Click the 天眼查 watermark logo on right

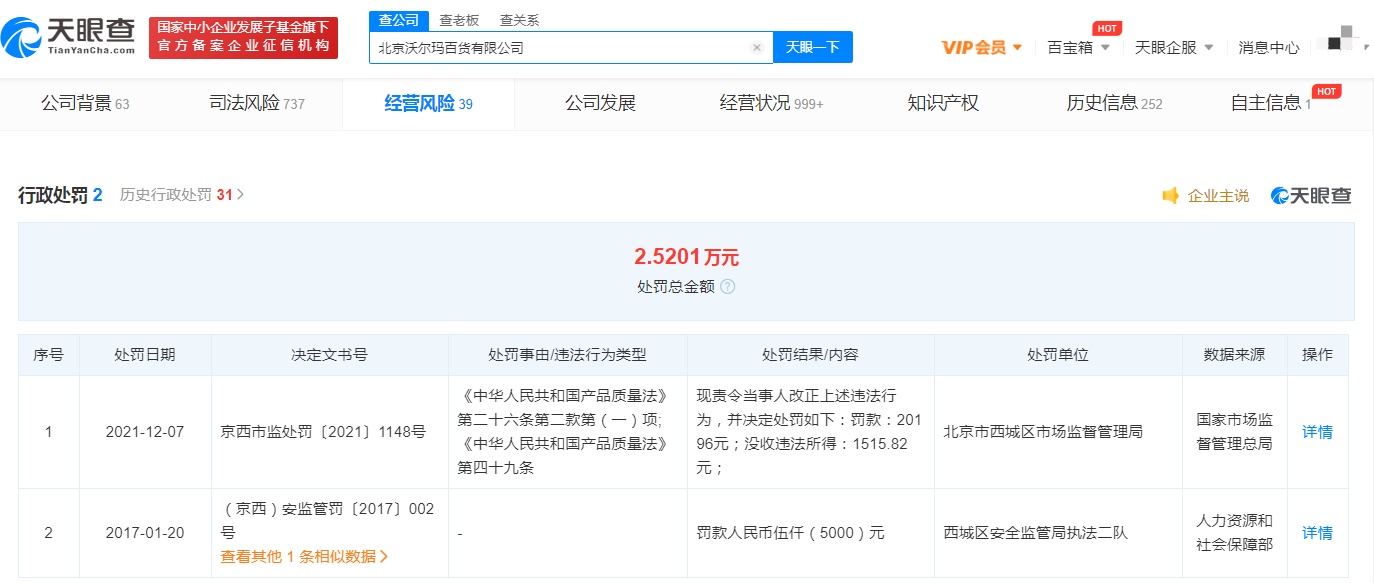click(x=1311, y=196)
